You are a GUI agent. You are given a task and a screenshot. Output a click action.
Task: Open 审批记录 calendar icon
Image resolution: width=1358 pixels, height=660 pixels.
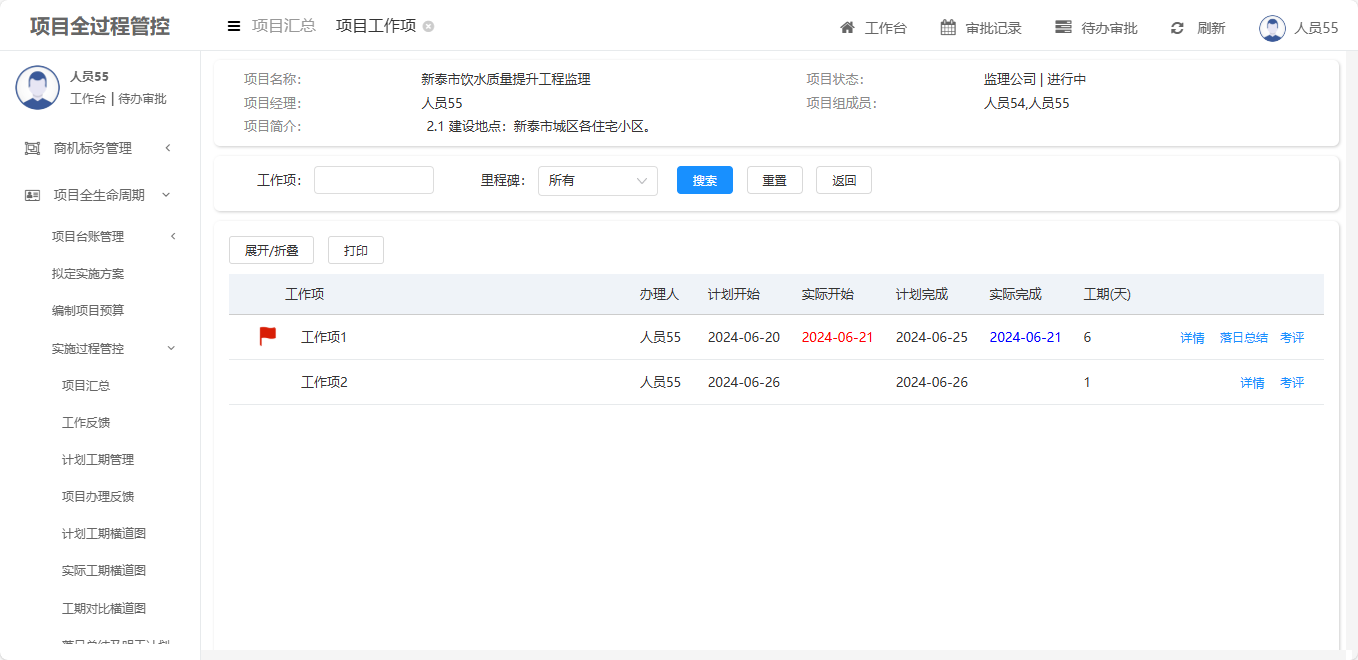[948, 28]
